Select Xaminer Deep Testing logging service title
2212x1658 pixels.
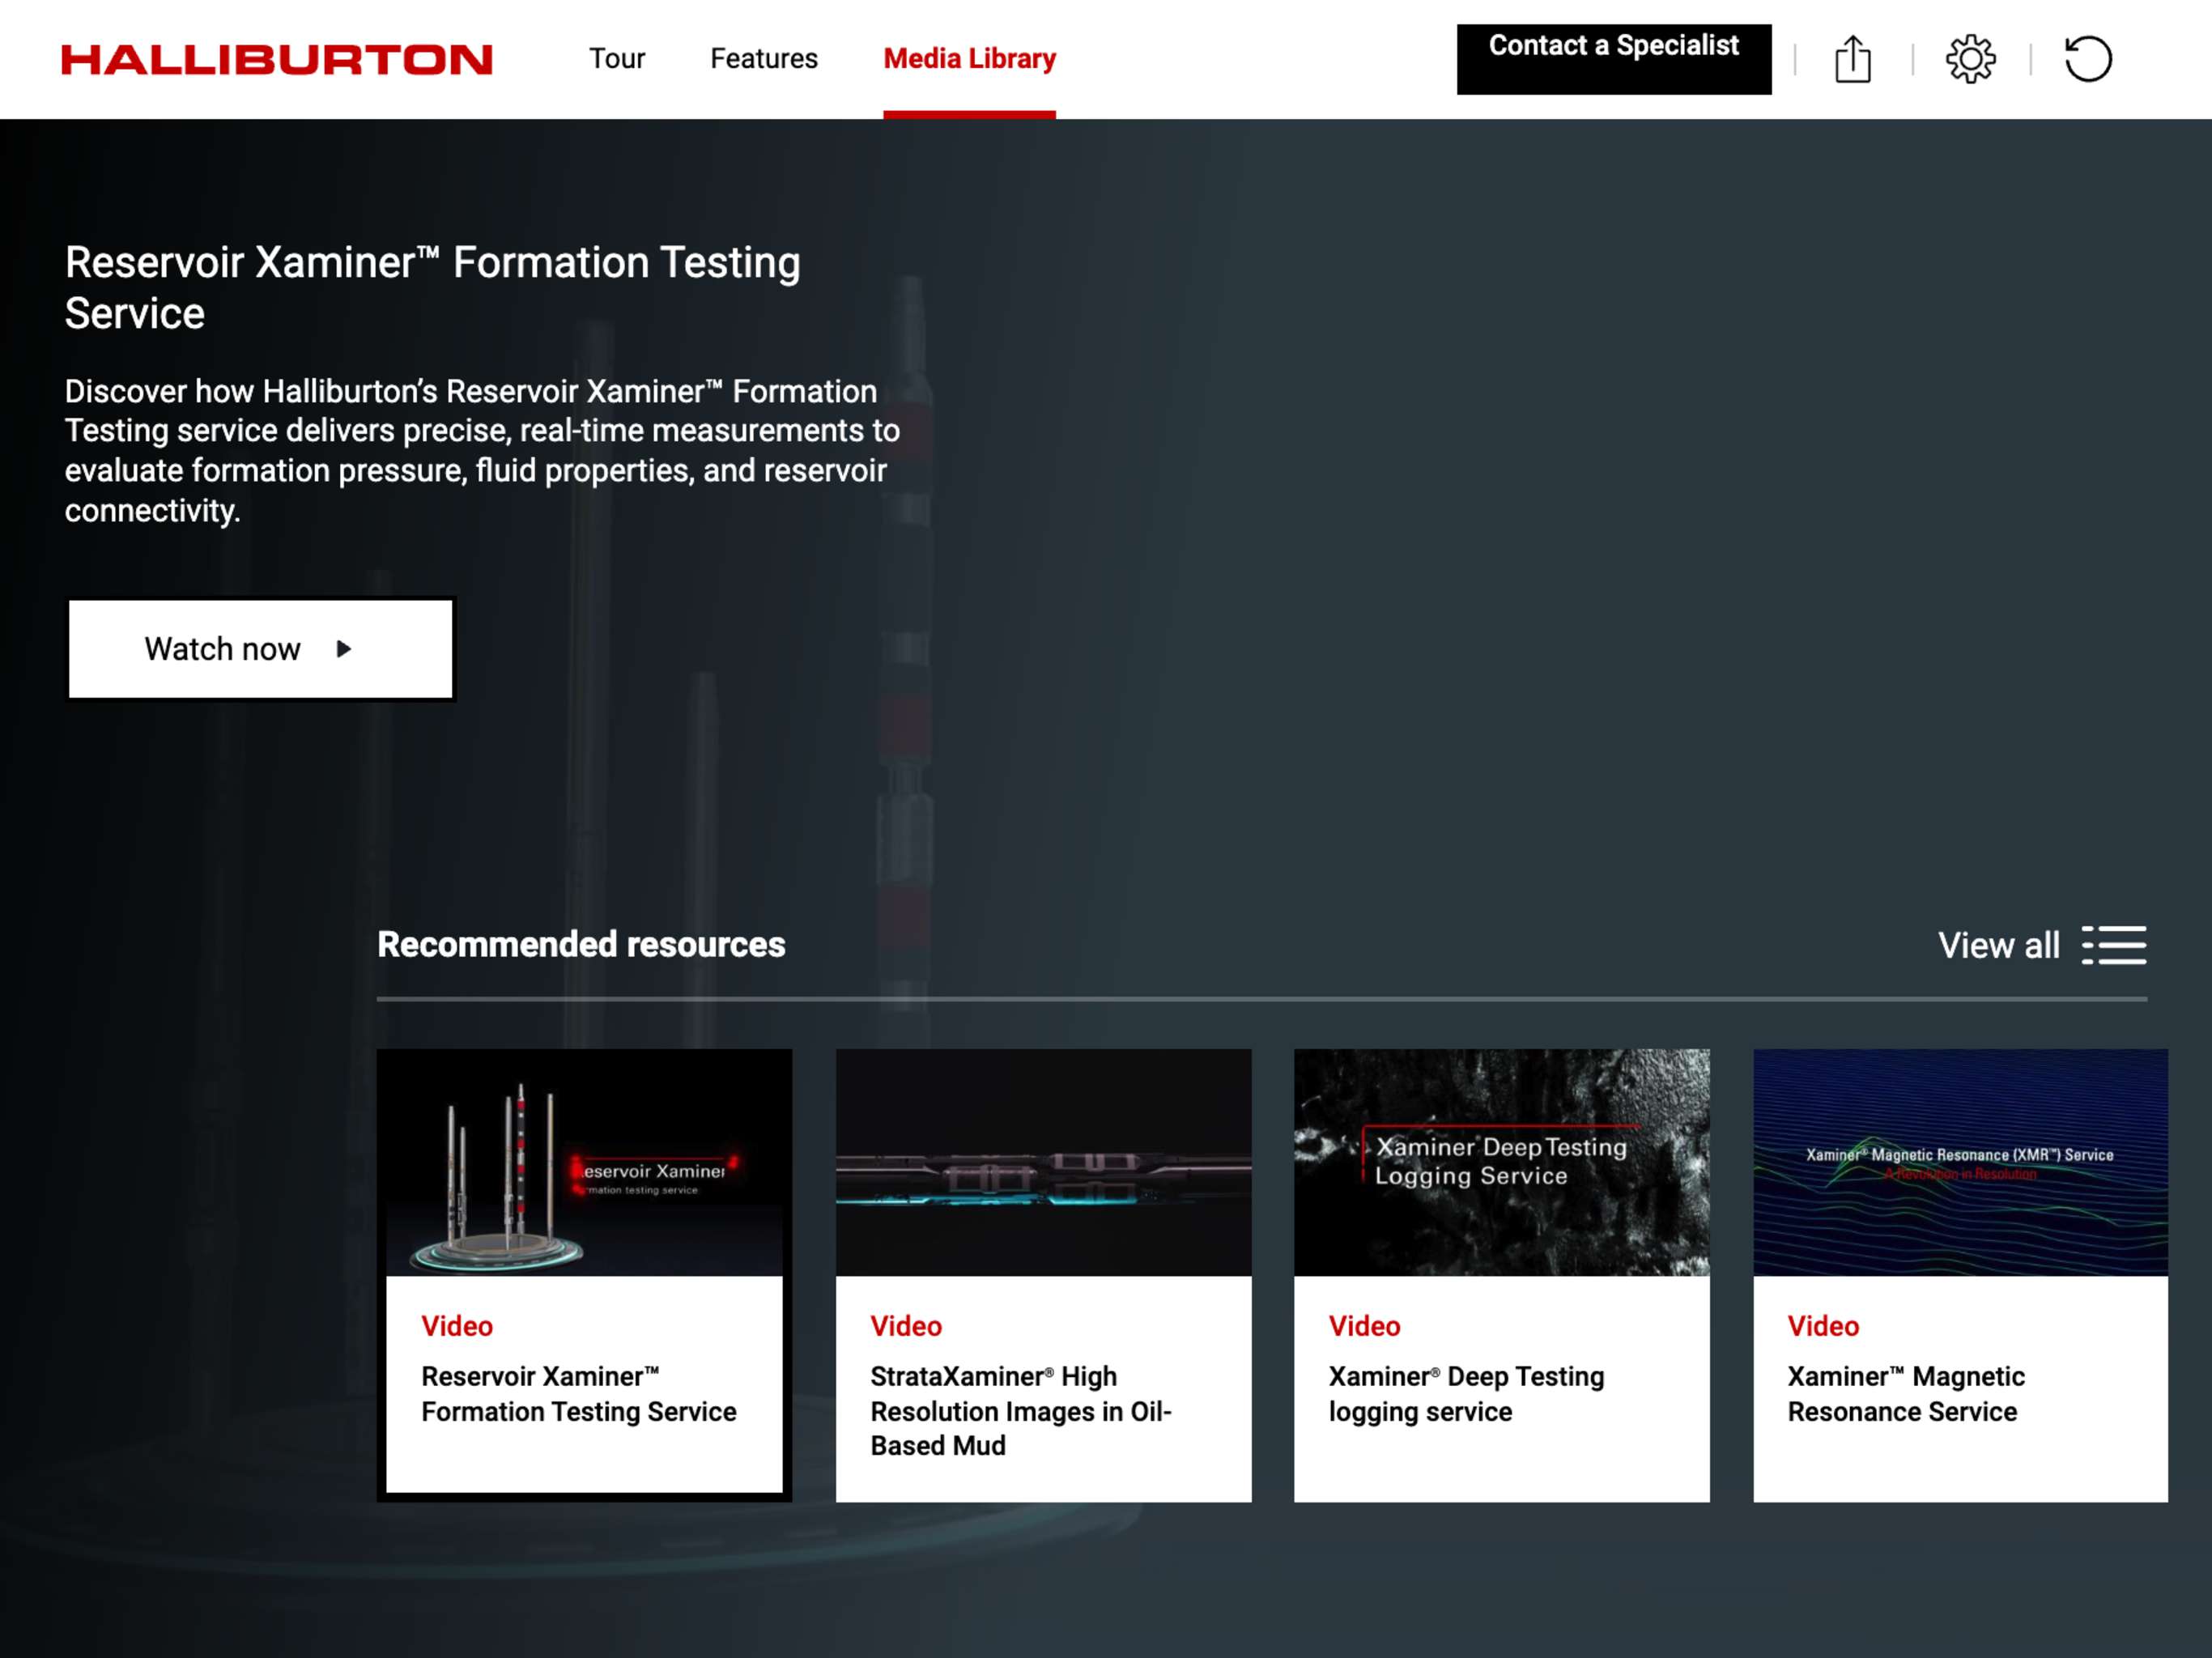[x=1466, y=1394]
